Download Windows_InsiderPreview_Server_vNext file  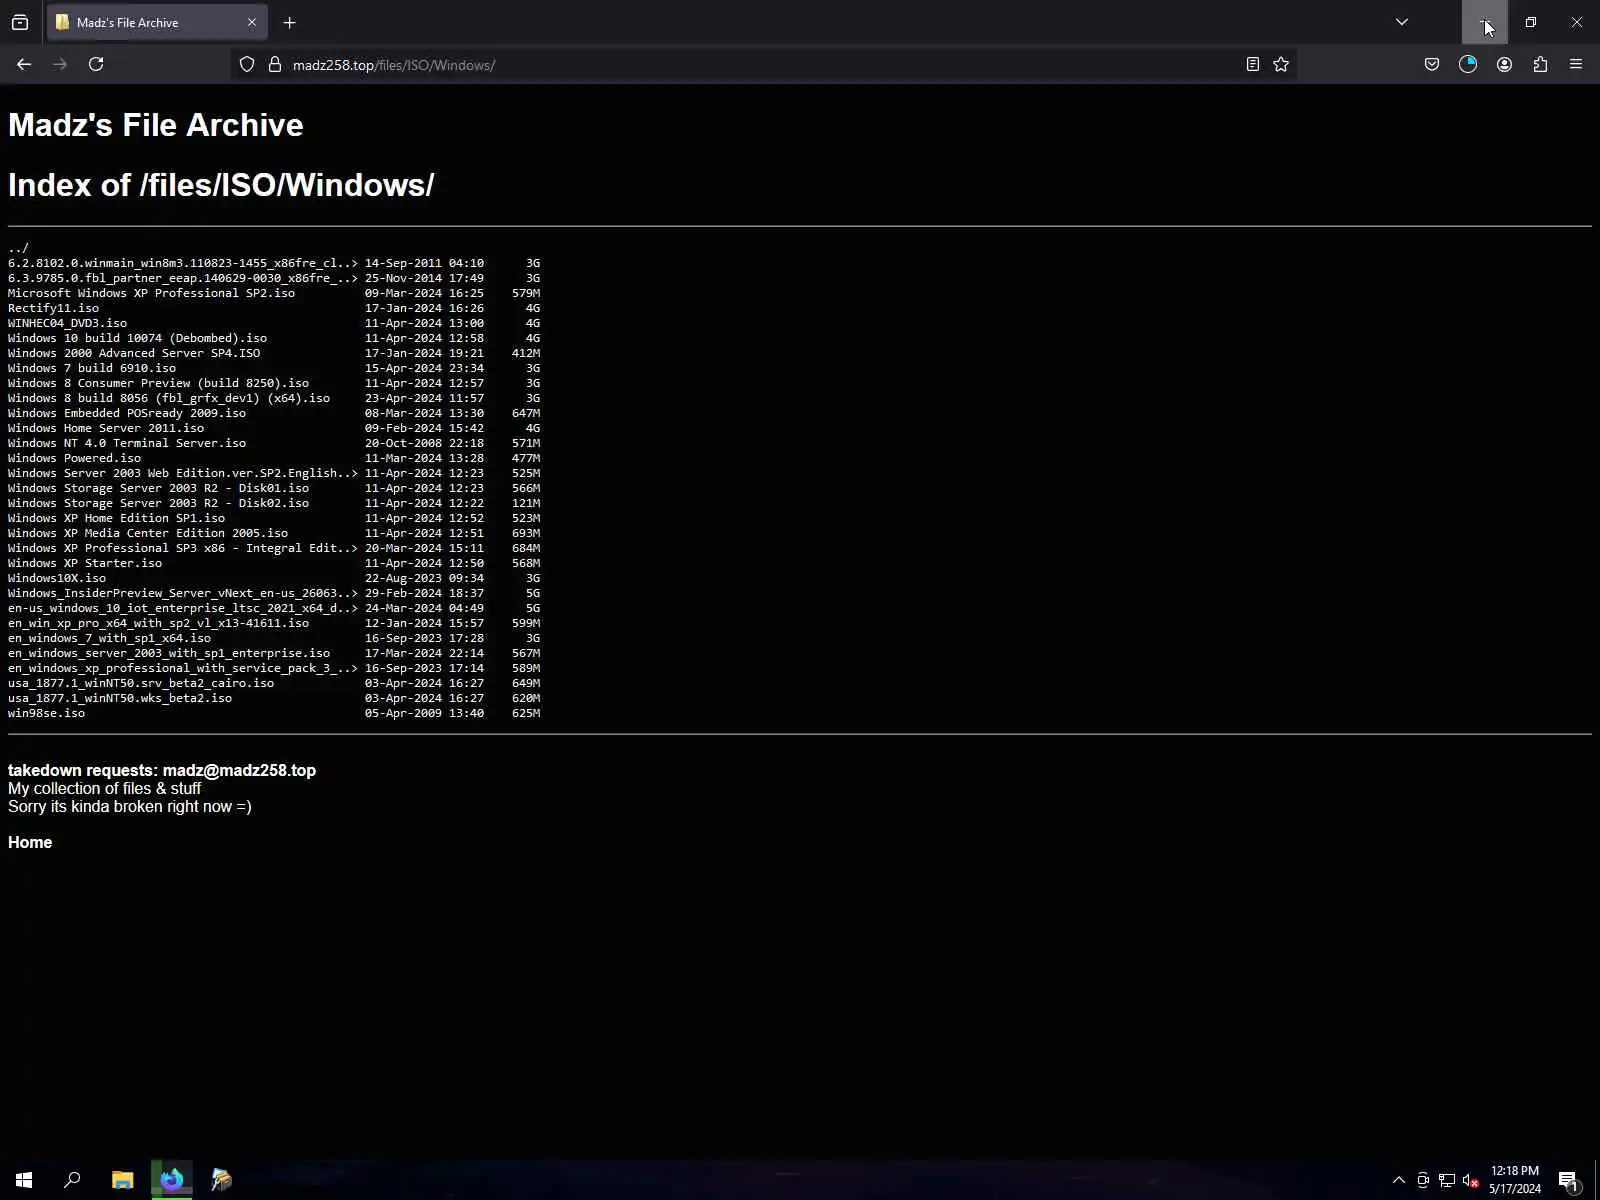click(183, 593)
